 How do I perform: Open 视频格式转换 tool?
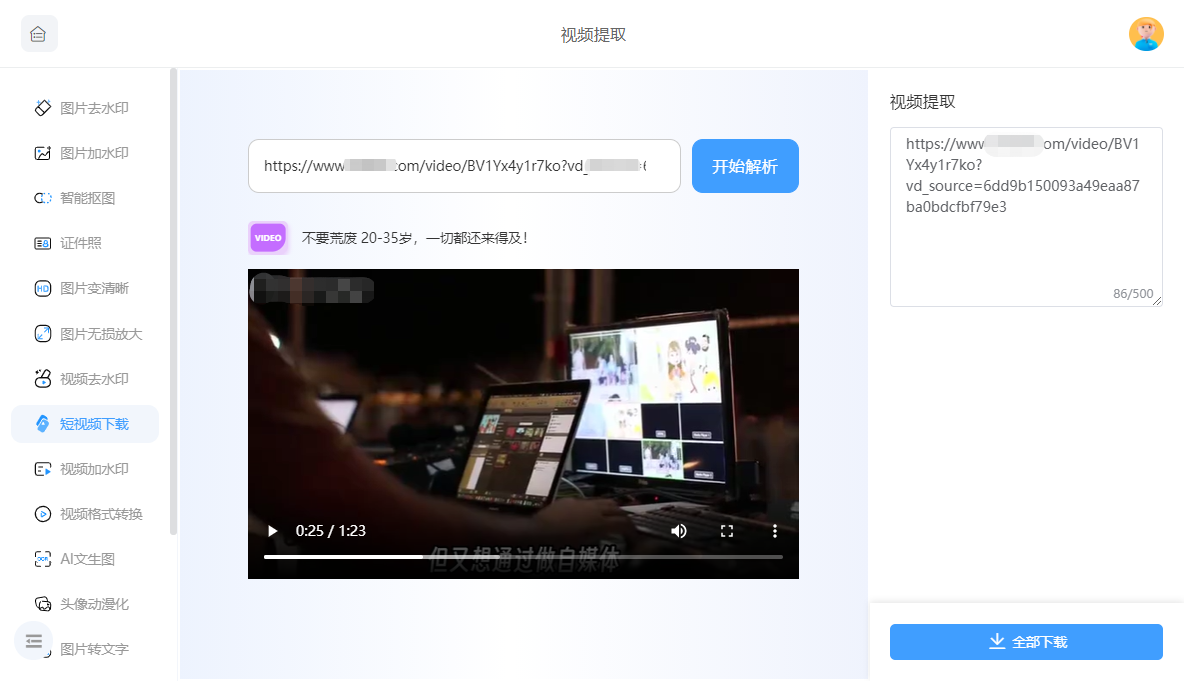tap(85, 514)
